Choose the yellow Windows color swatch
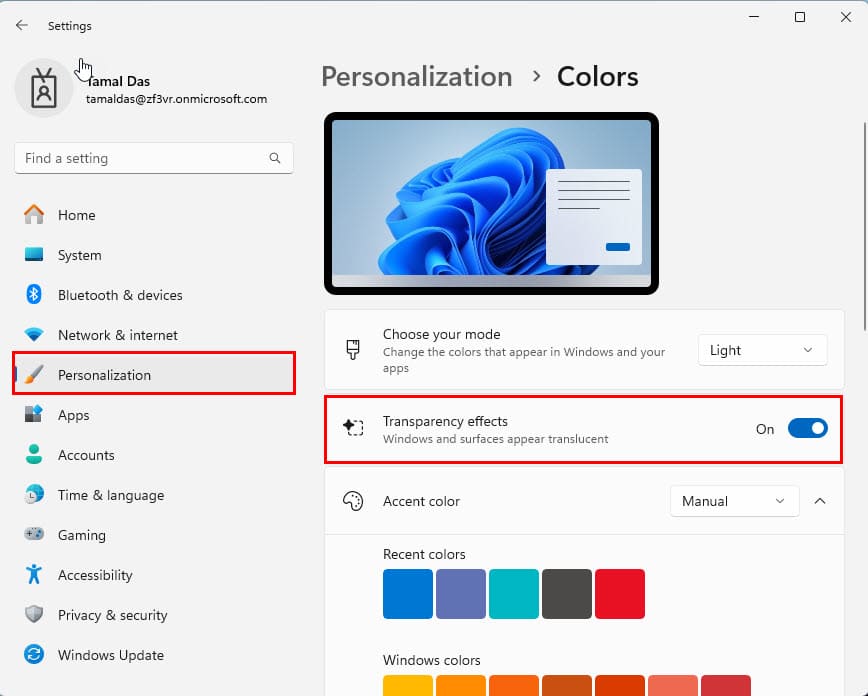The image size is (868, 696). click(407, 685)
